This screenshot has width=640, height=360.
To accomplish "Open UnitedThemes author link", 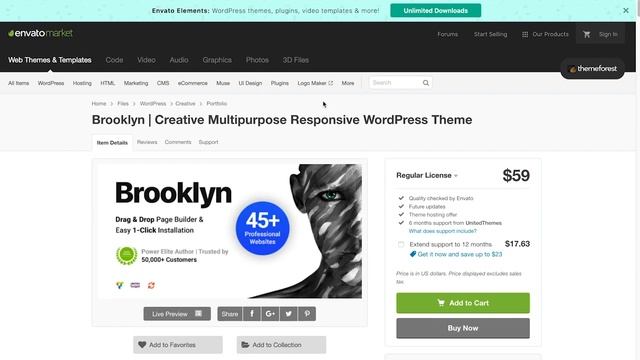I will coord(484,223).
